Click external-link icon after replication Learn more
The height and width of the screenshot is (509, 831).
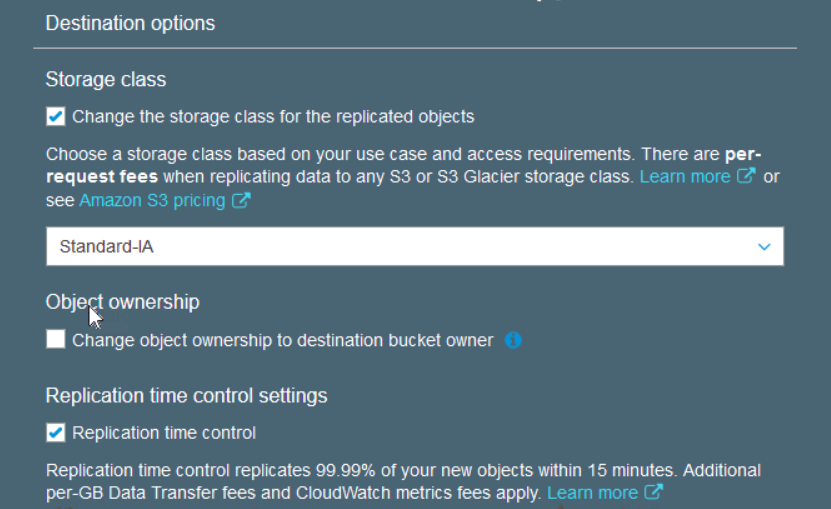coord(654,492)
